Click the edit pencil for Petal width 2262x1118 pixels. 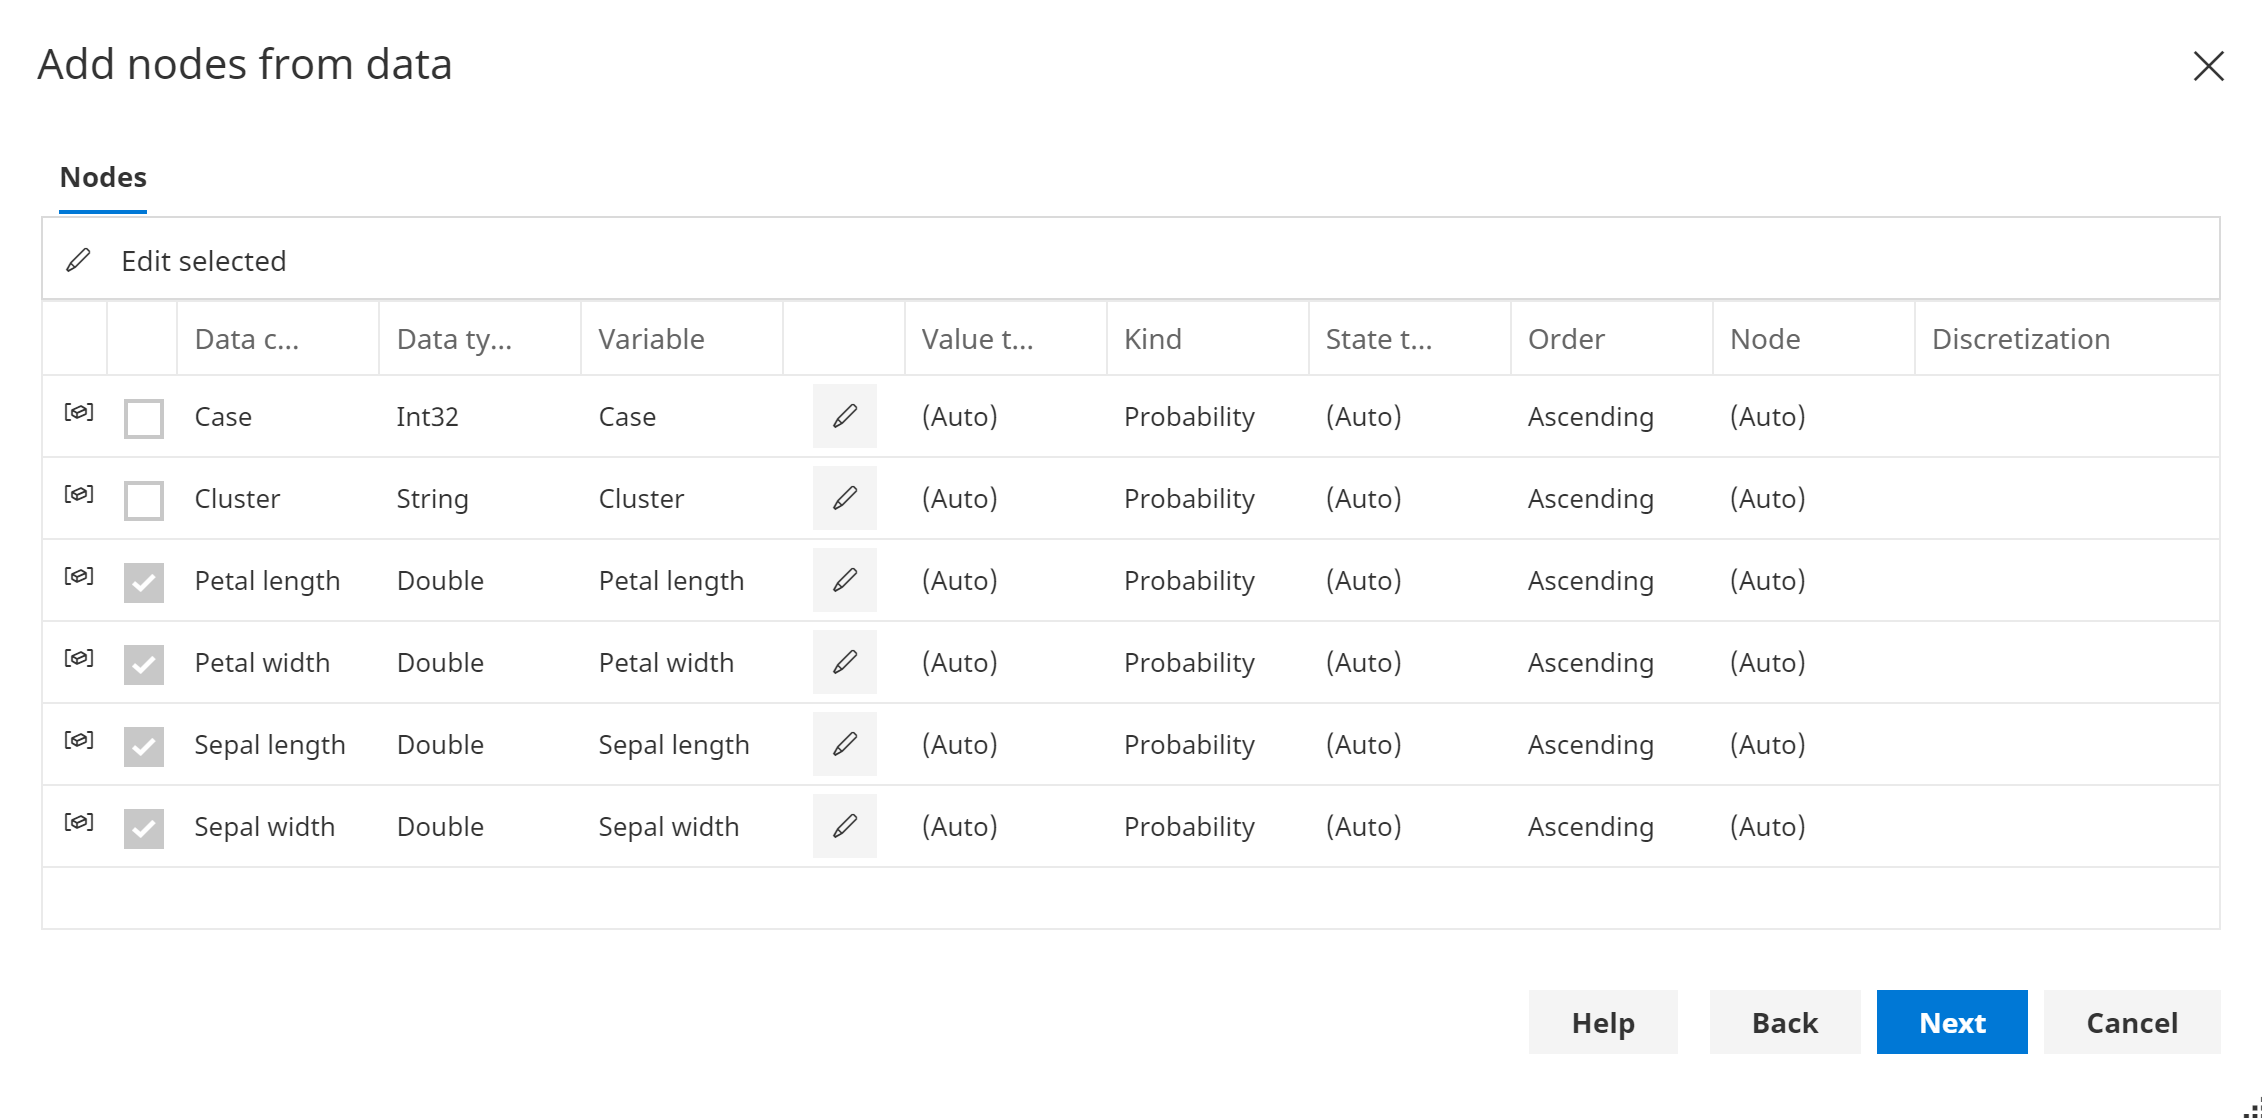point(844,662)
